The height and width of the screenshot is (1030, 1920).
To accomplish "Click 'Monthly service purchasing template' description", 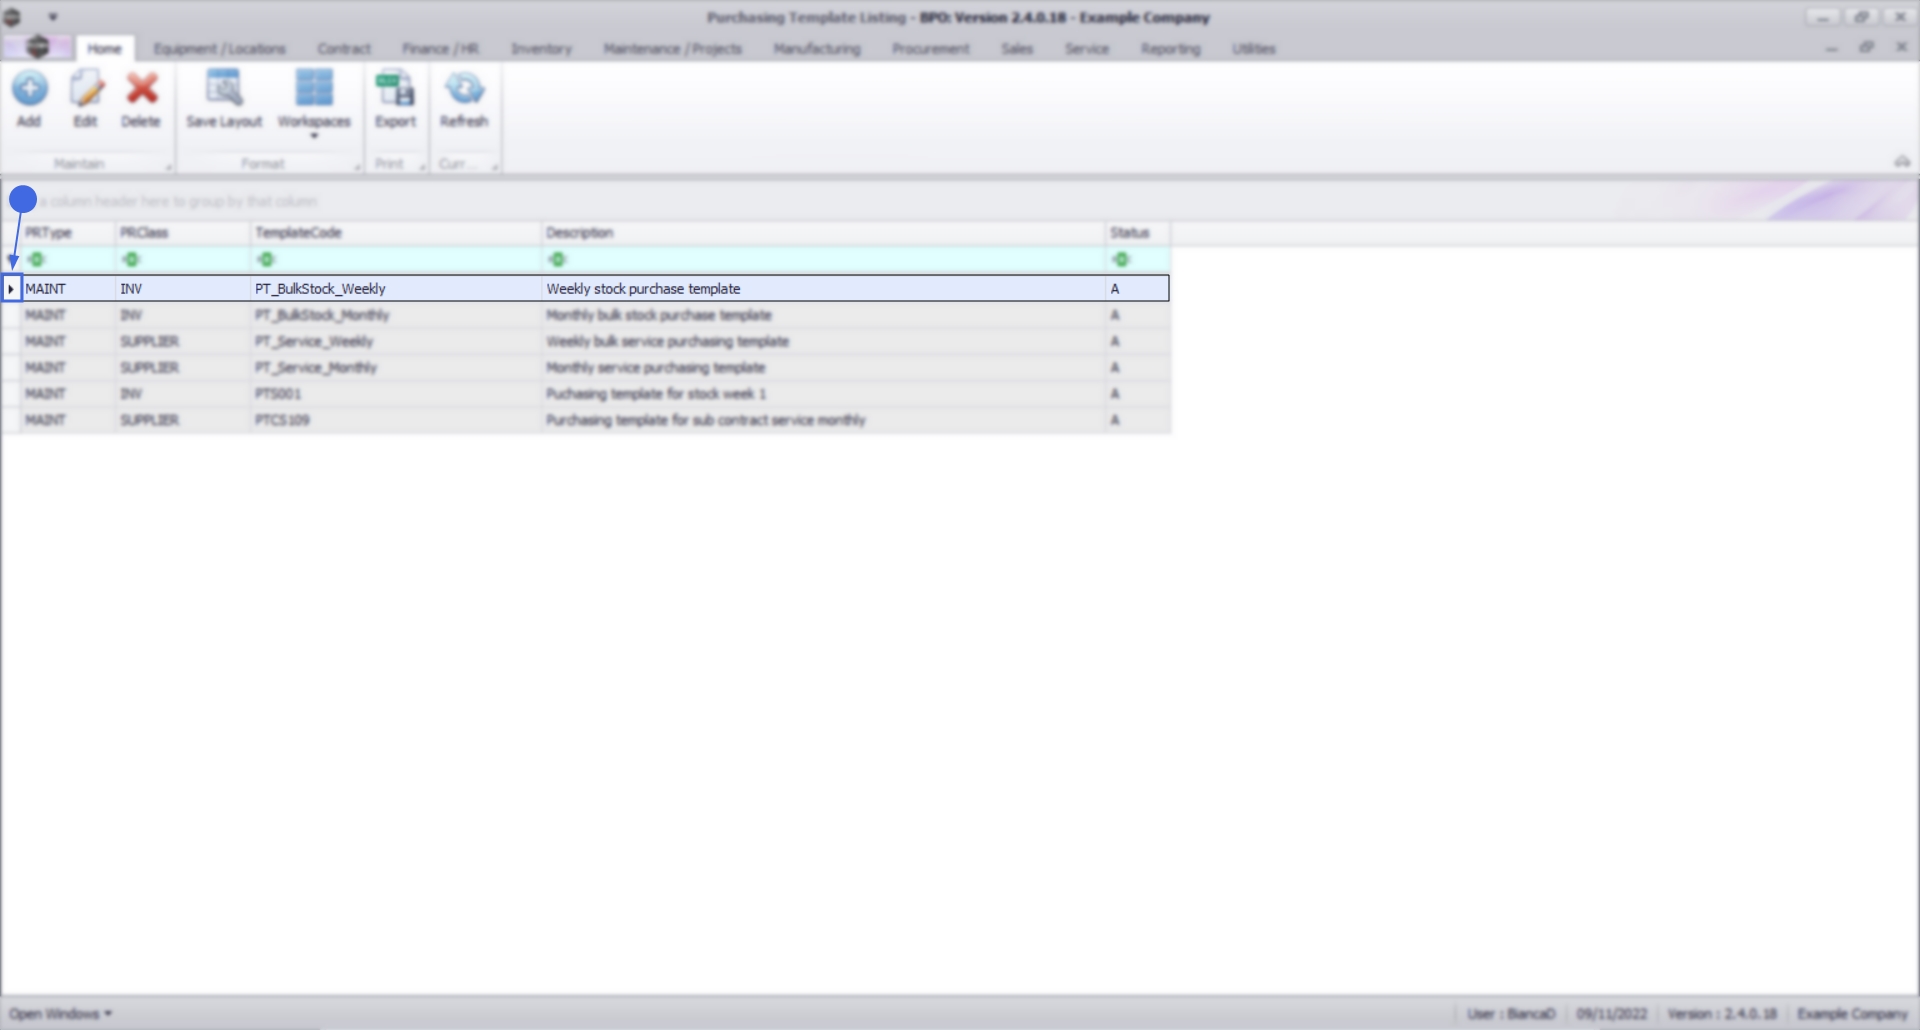I will [655, 367].
